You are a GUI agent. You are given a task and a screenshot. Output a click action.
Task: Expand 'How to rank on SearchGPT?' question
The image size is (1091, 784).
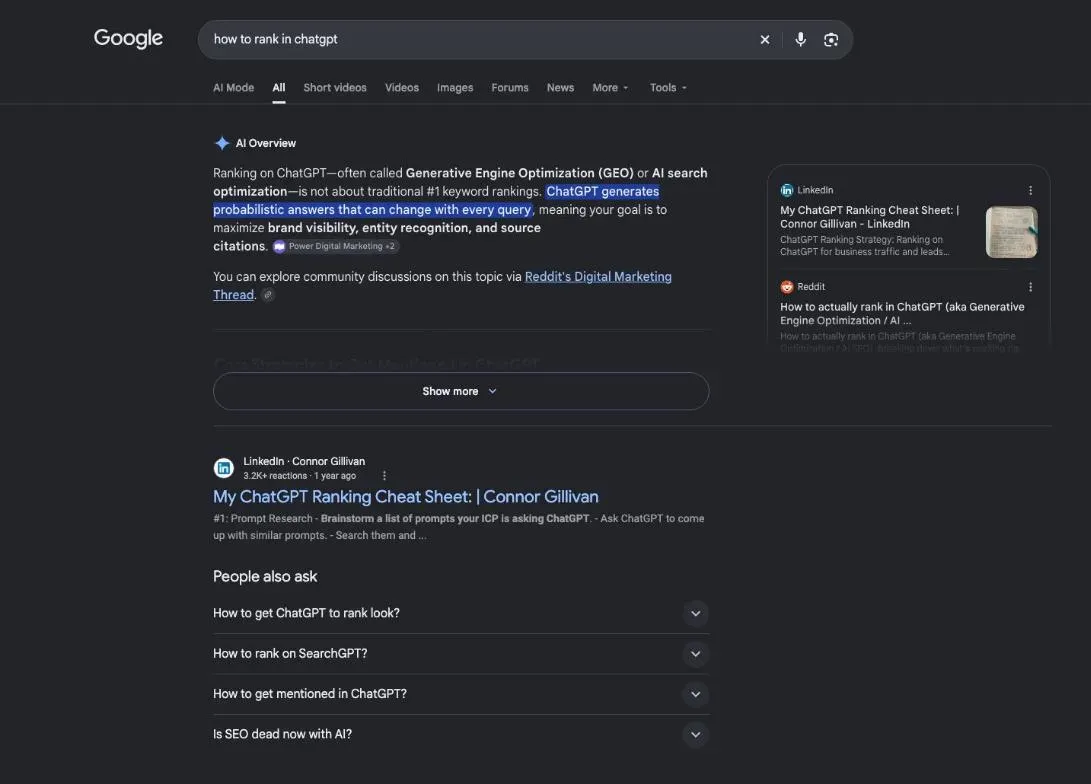(x=461, y=654)
